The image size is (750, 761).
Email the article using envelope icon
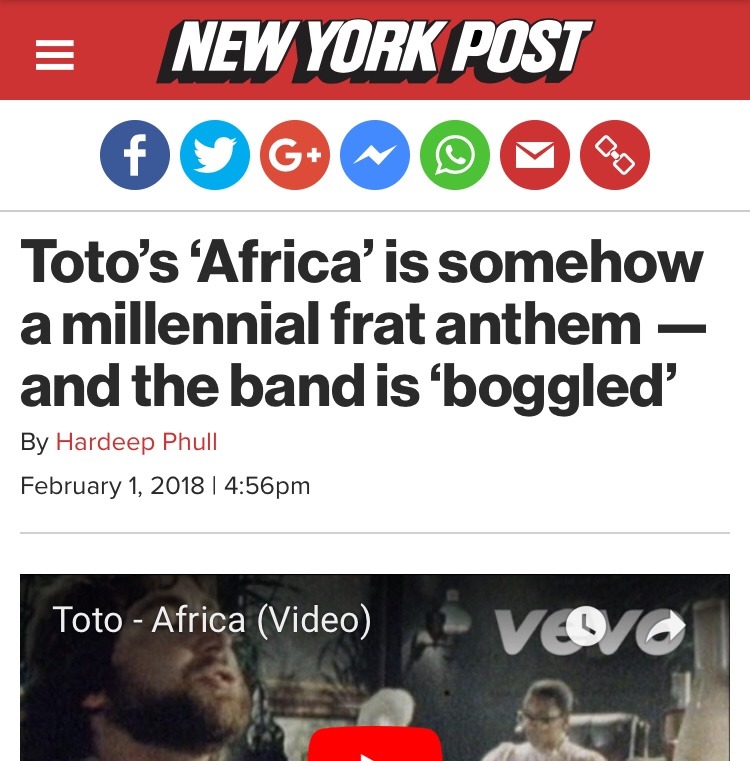(x=535, y=155)
